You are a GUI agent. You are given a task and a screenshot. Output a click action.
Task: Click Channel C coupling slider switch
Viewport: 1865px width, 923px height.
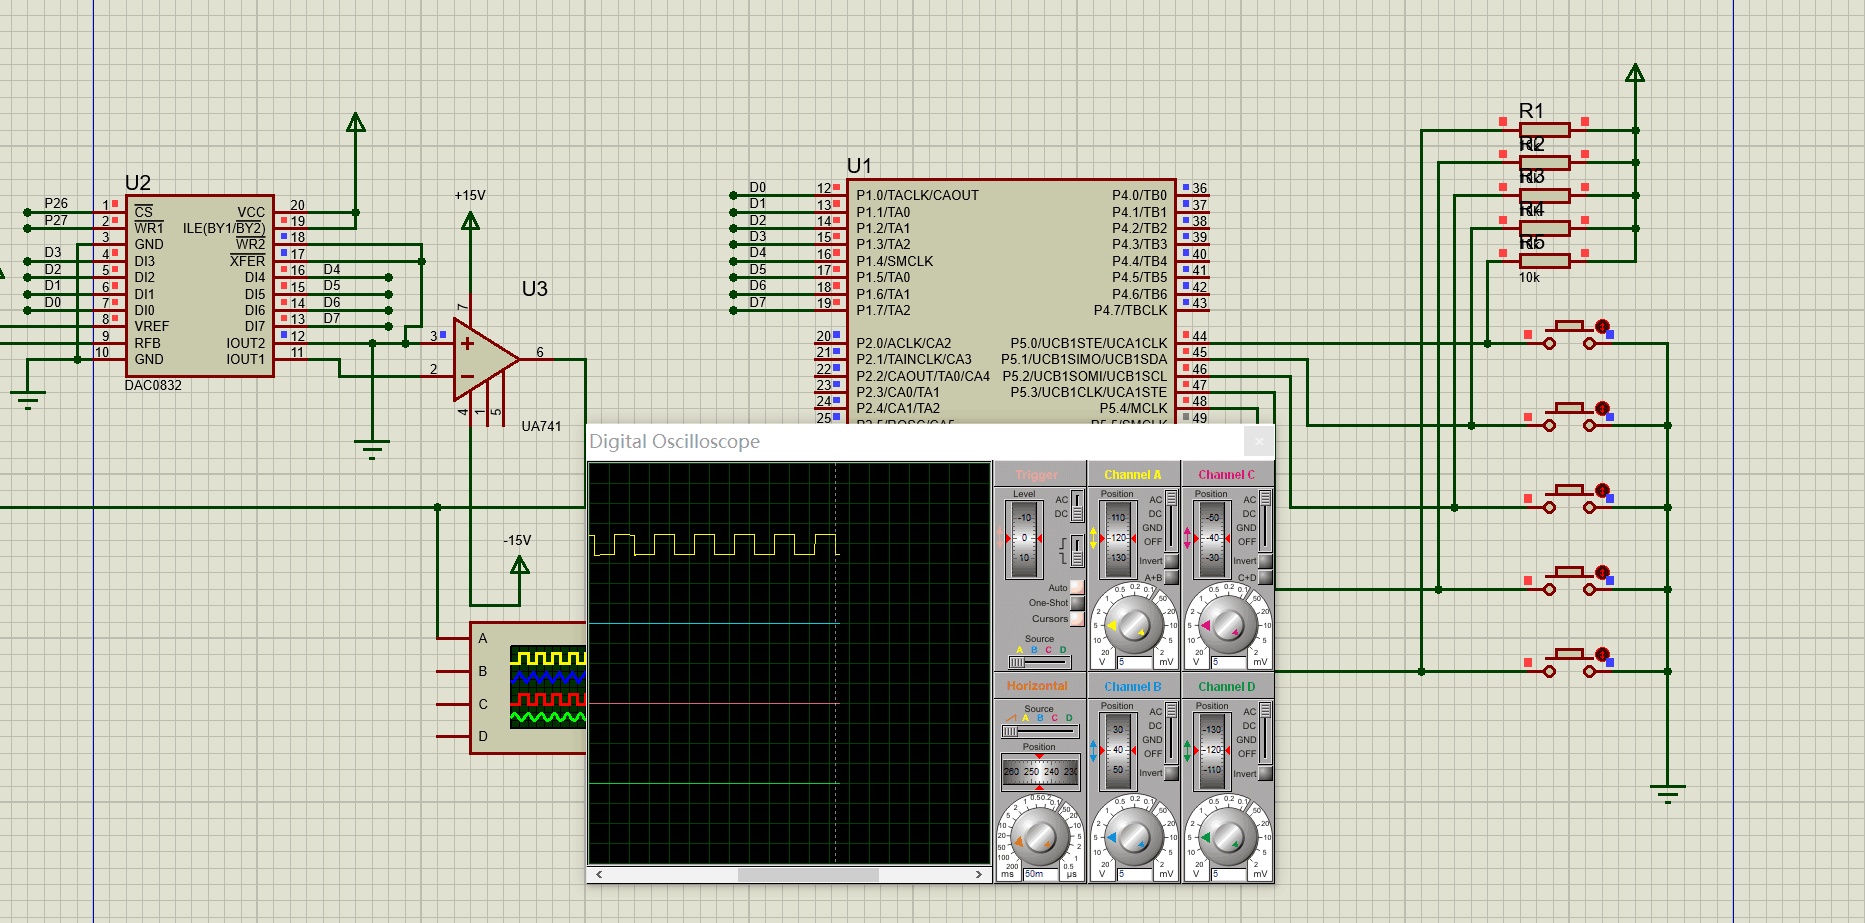1265,520
